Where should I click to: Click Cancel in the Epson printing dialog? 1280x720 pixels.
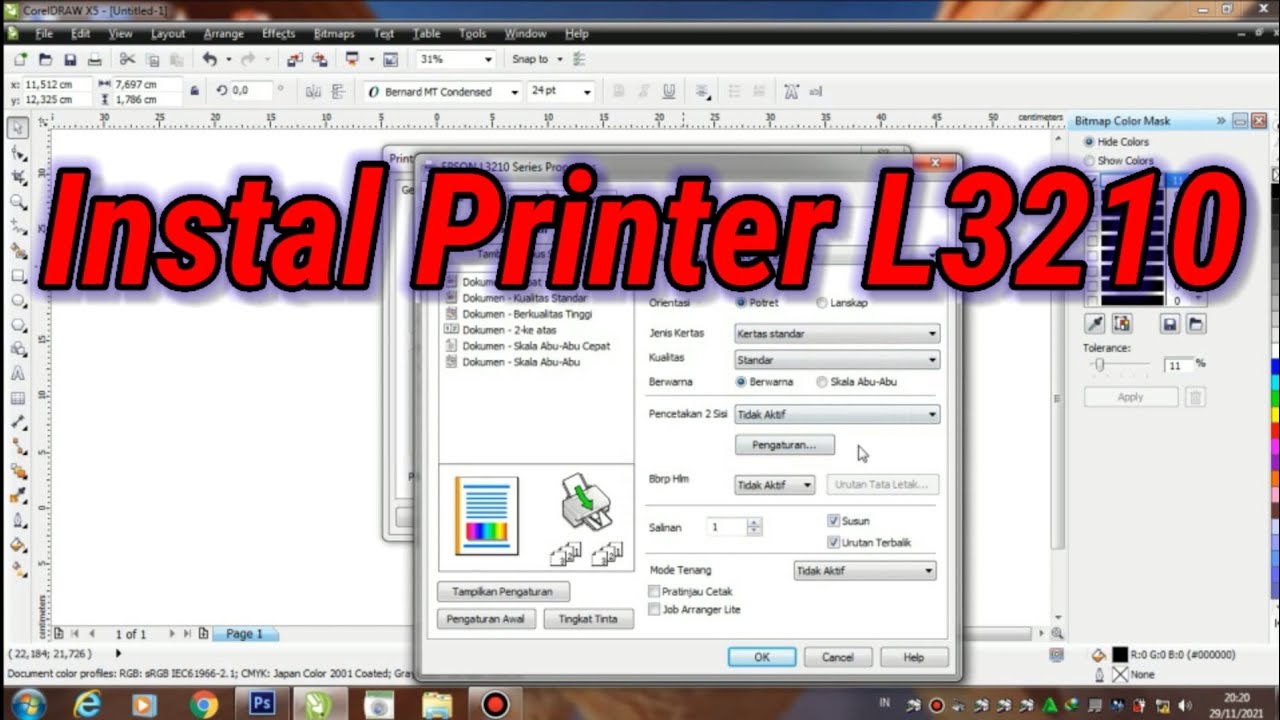click(838, 657)
